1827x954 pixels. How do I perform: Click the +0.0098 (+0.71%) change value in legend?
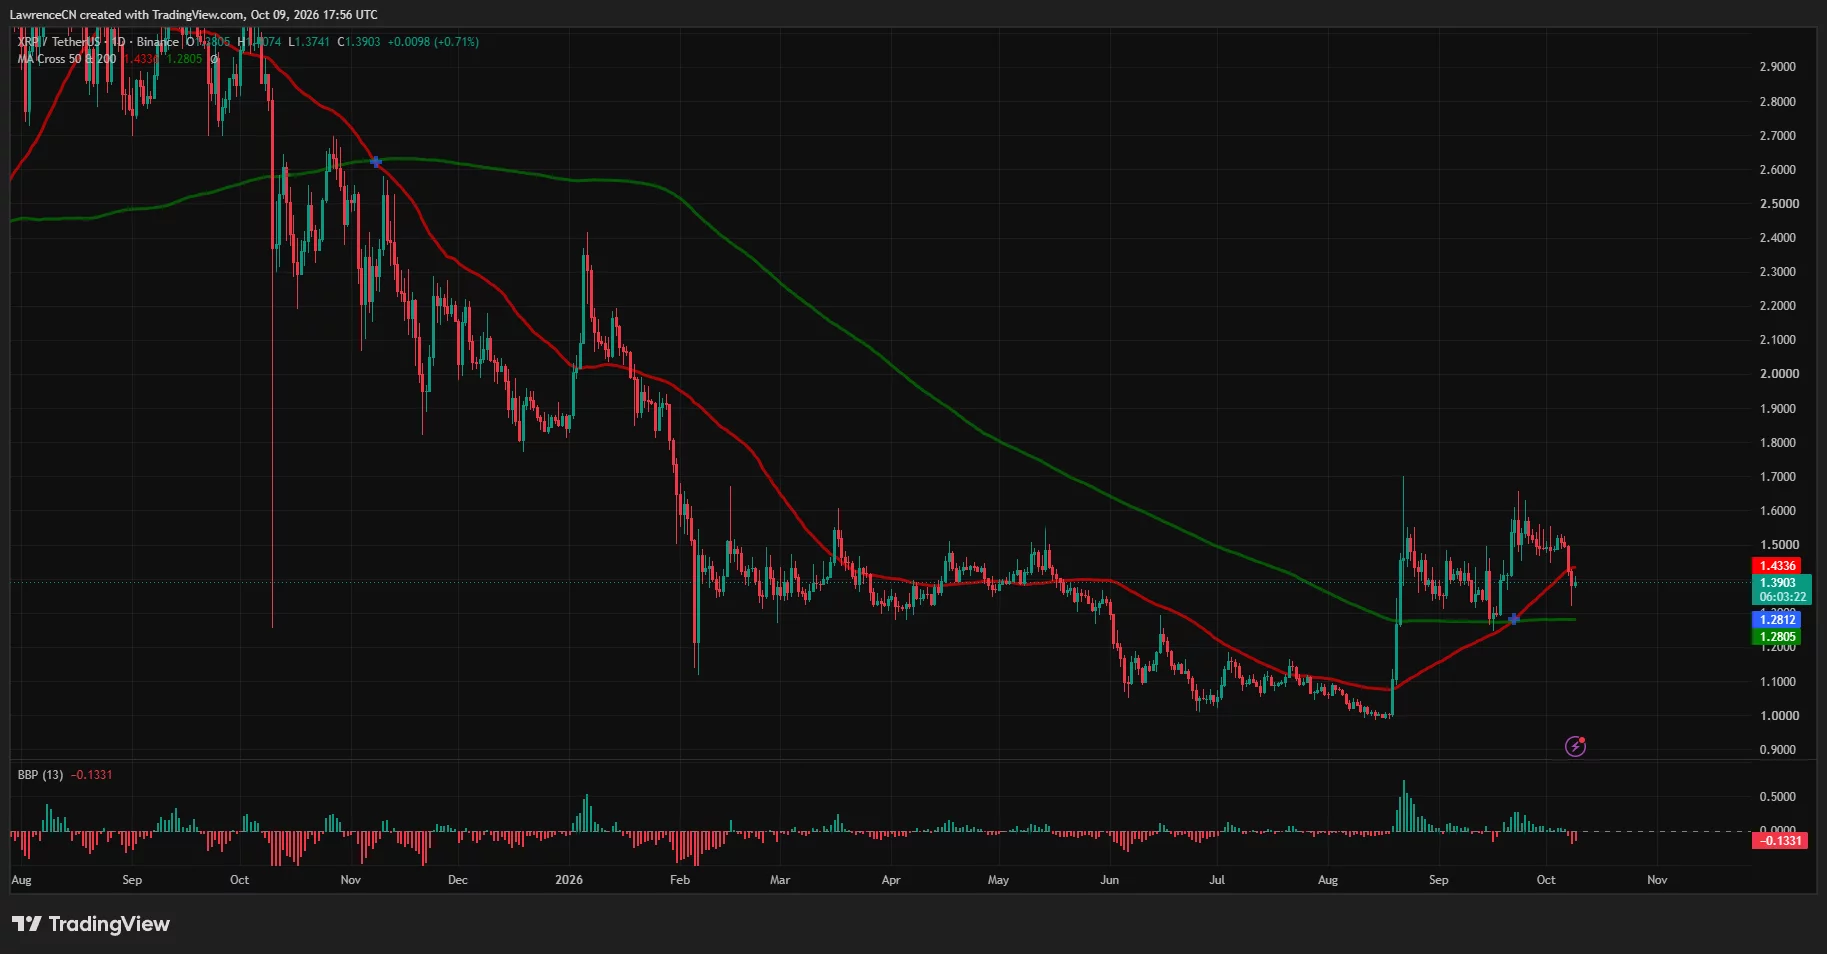(433, 42)
